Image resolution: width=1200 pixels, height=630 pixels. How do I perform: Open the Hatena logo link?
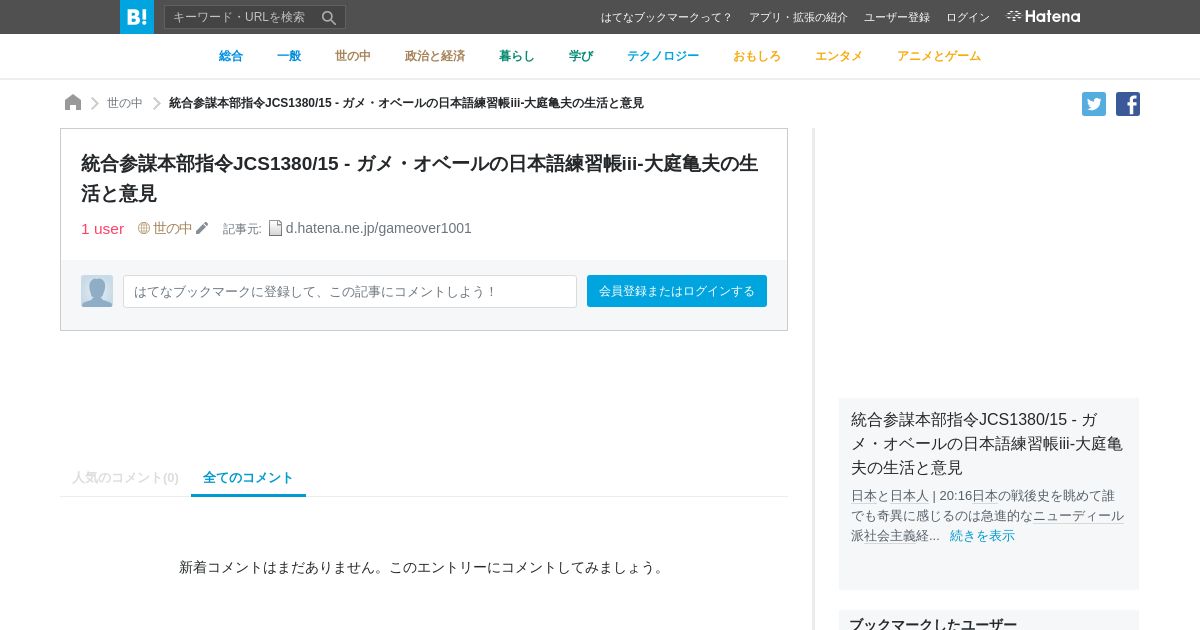1043,16
